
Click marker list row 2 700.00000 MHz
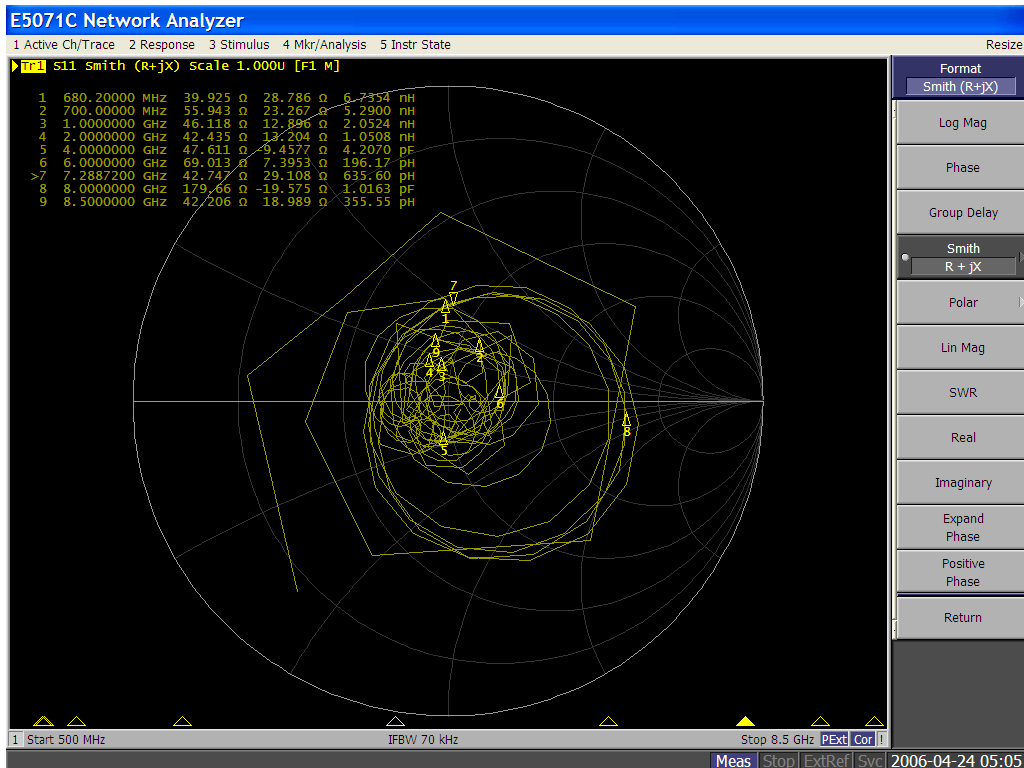click(227, 111)
